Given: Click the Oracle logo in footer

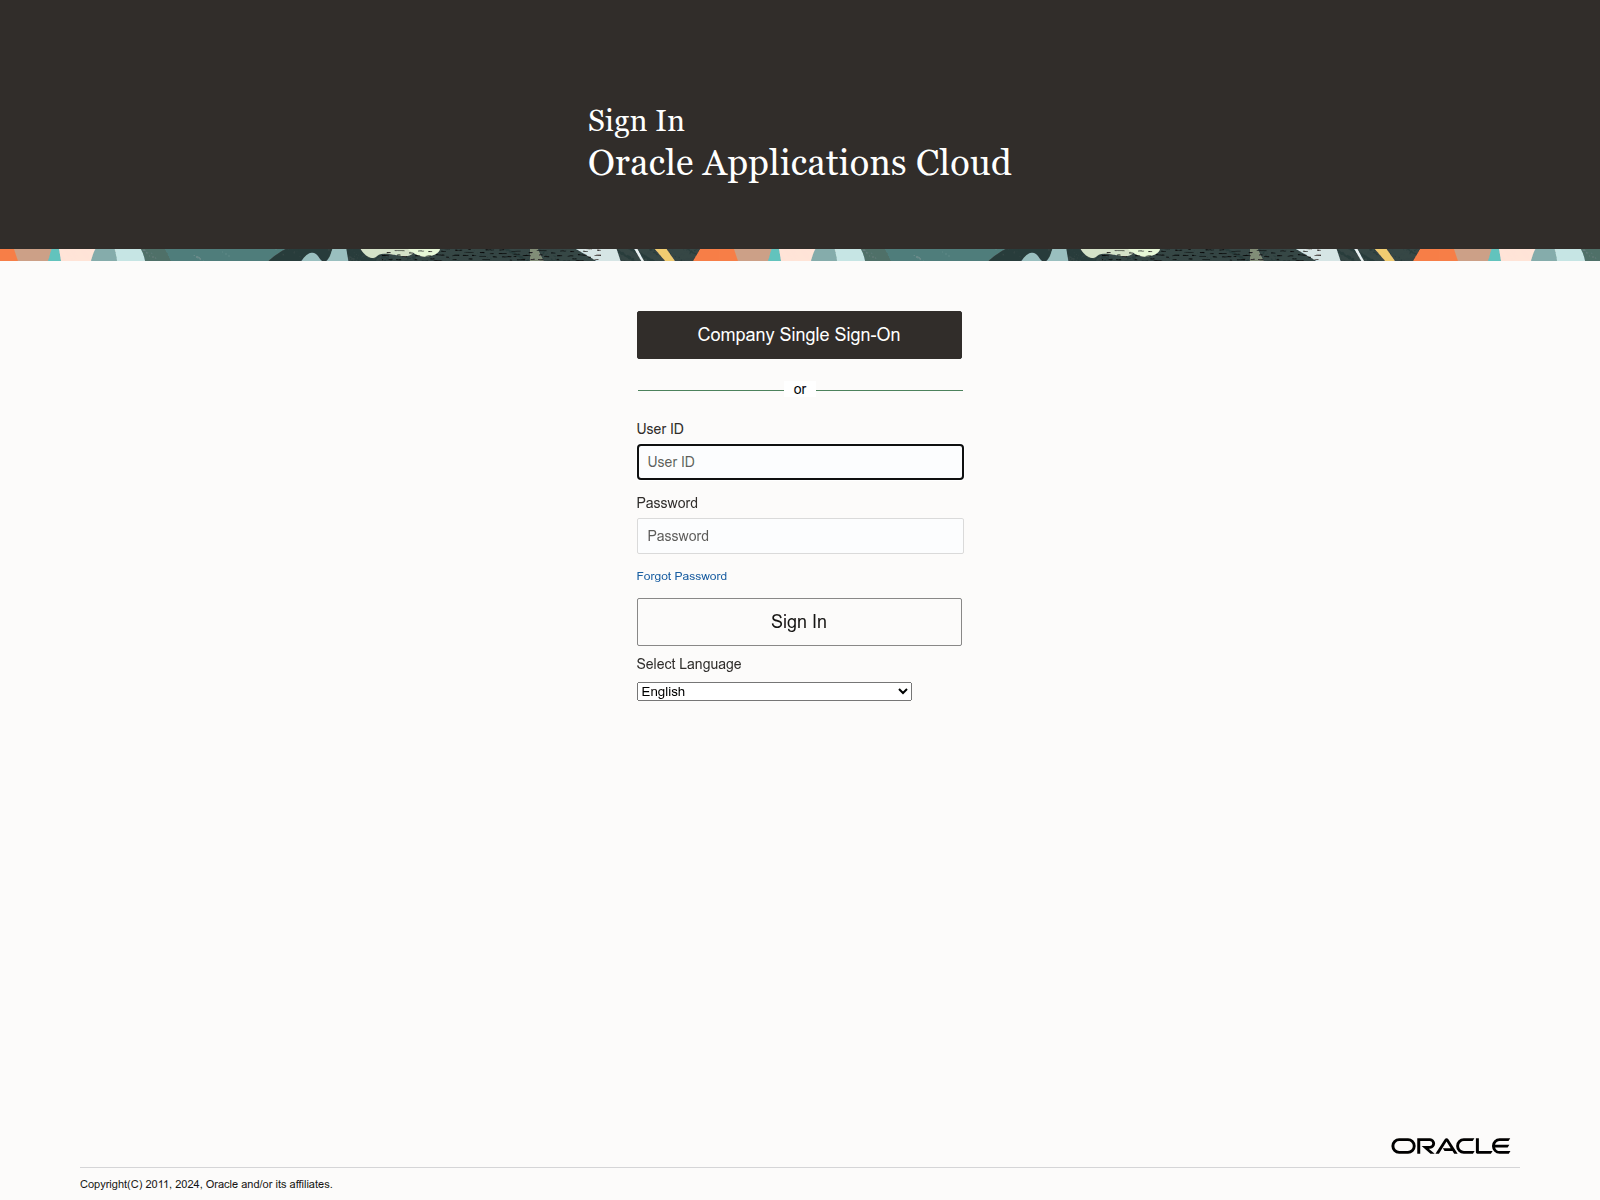Looking at the screenshot, I should tap(1450, 1146).
